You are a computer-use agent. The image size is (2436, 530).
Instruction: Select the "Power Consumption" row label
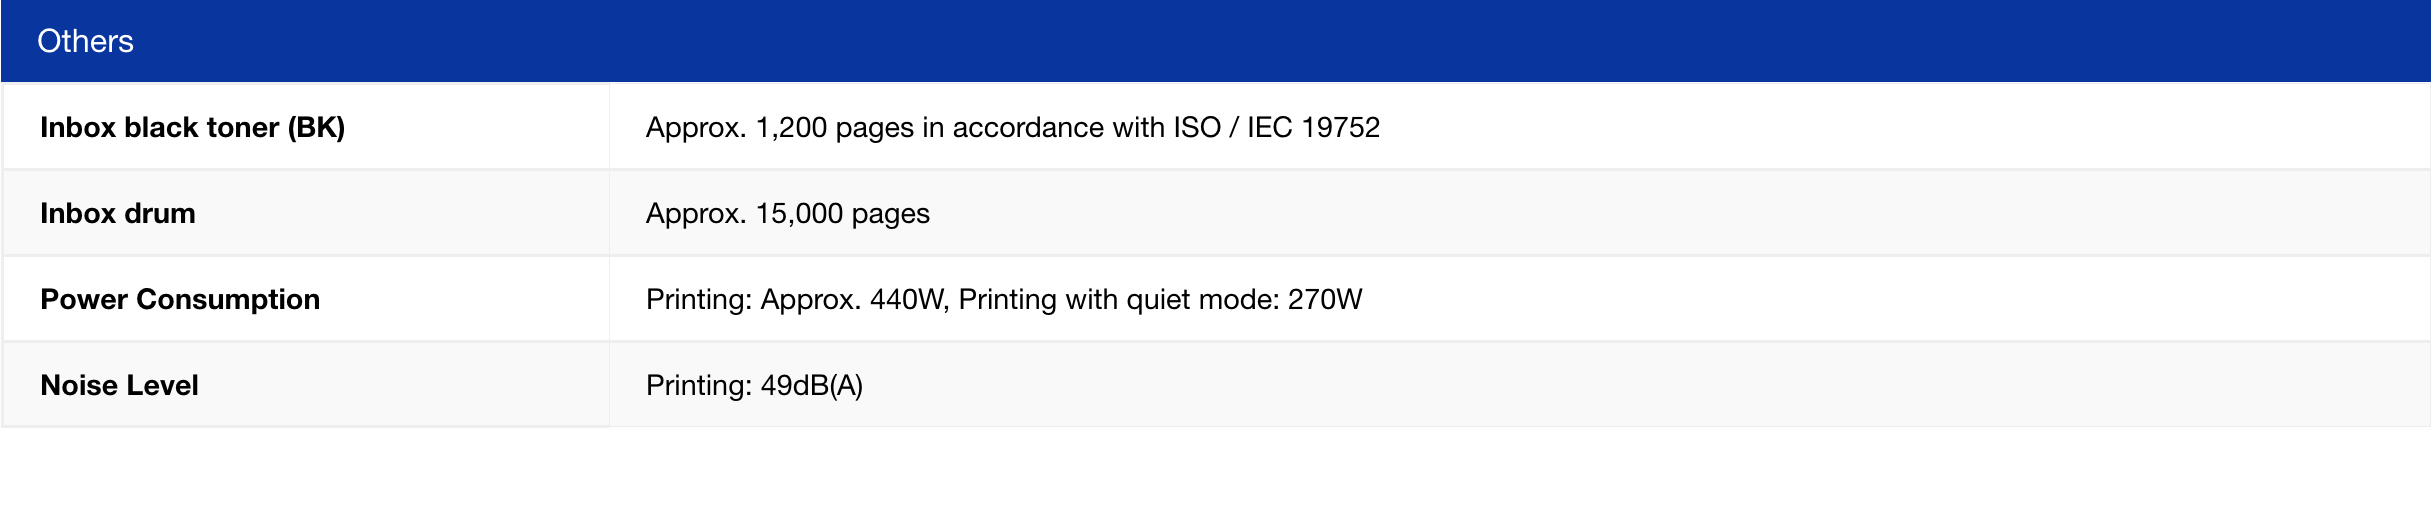180,300
